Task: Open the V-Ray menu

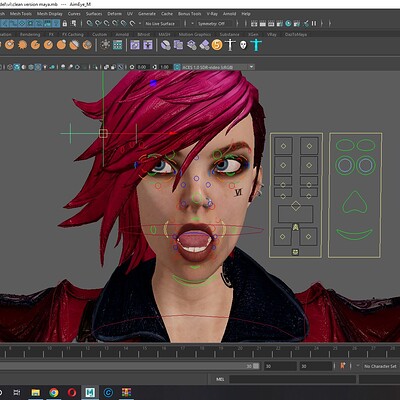Action: [212, 14]
